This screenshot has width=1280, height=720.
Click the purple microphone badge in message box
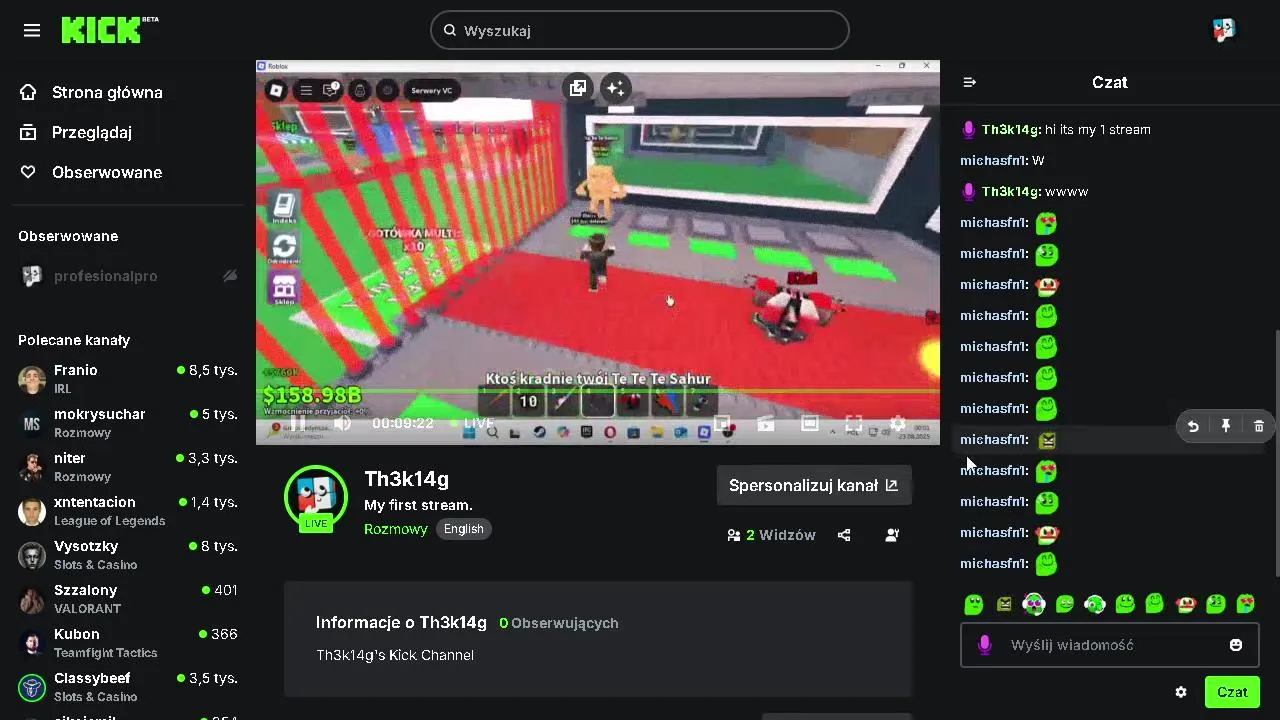click(x=985, y=645)
